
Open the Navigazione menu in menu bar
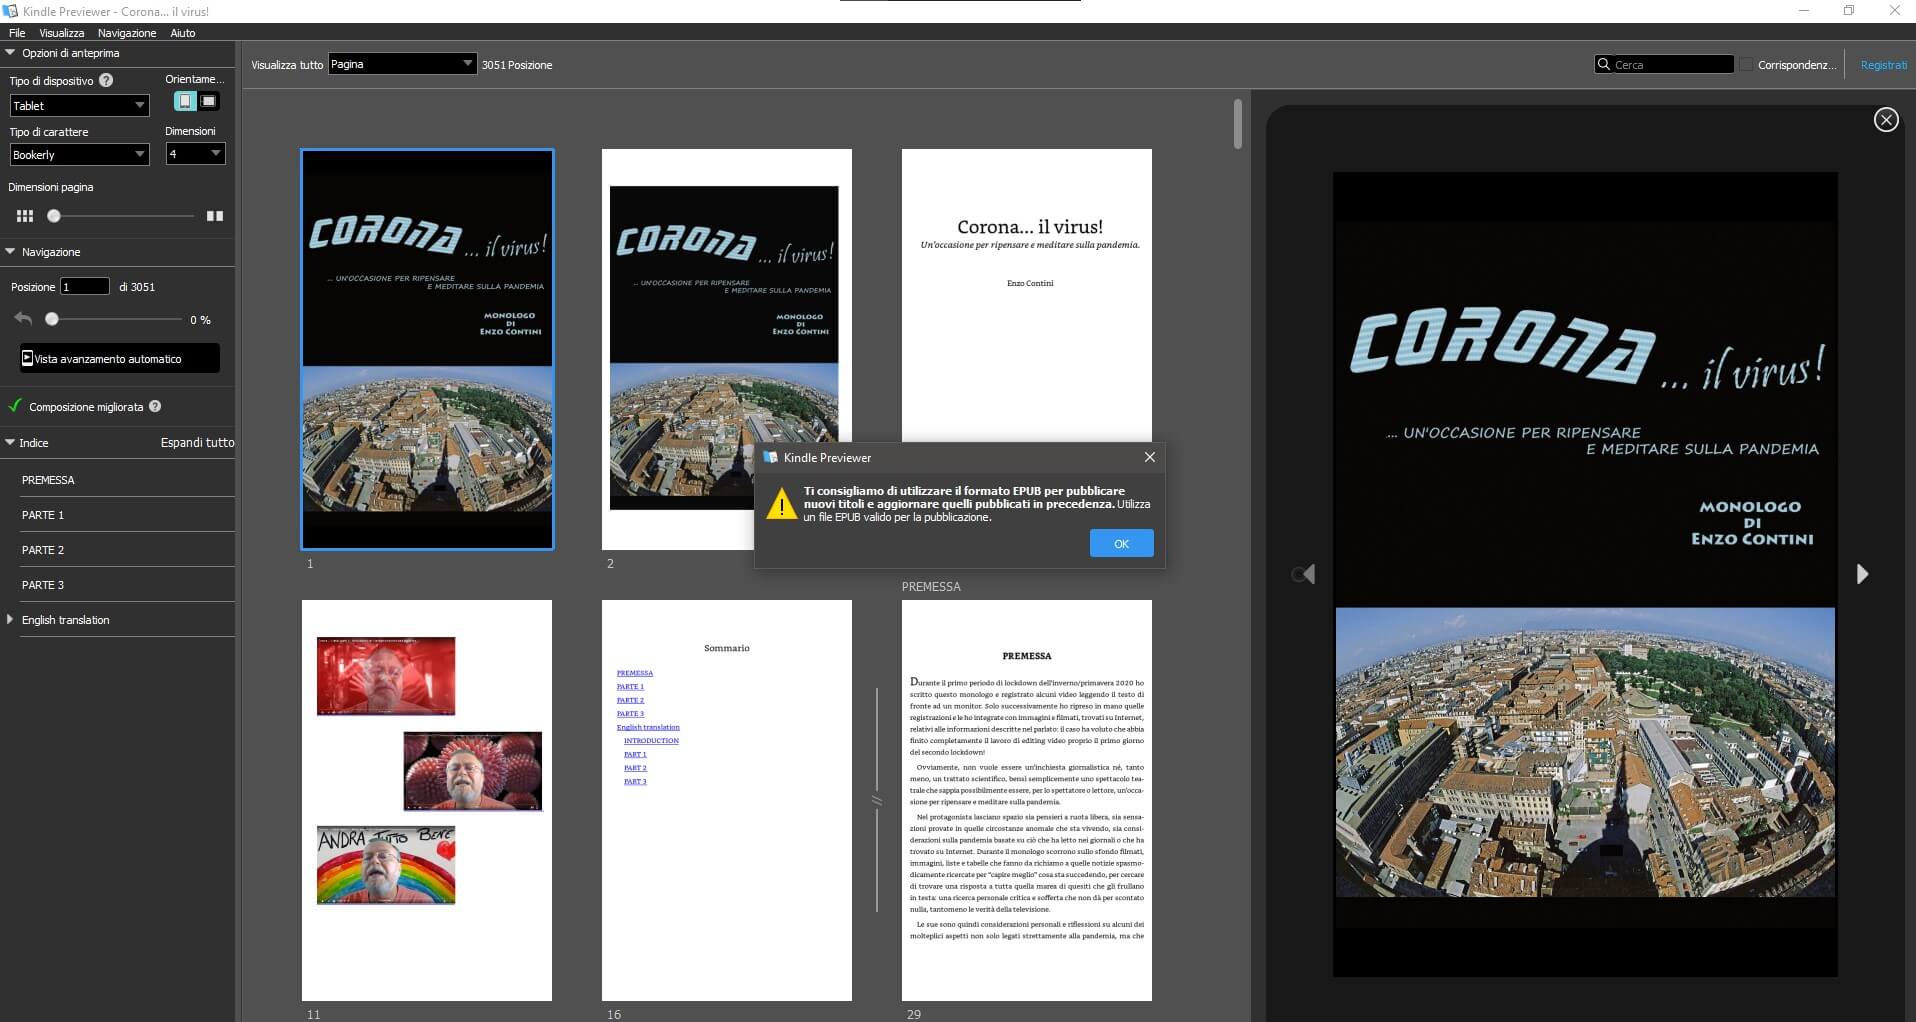click(x=127, y=33)
